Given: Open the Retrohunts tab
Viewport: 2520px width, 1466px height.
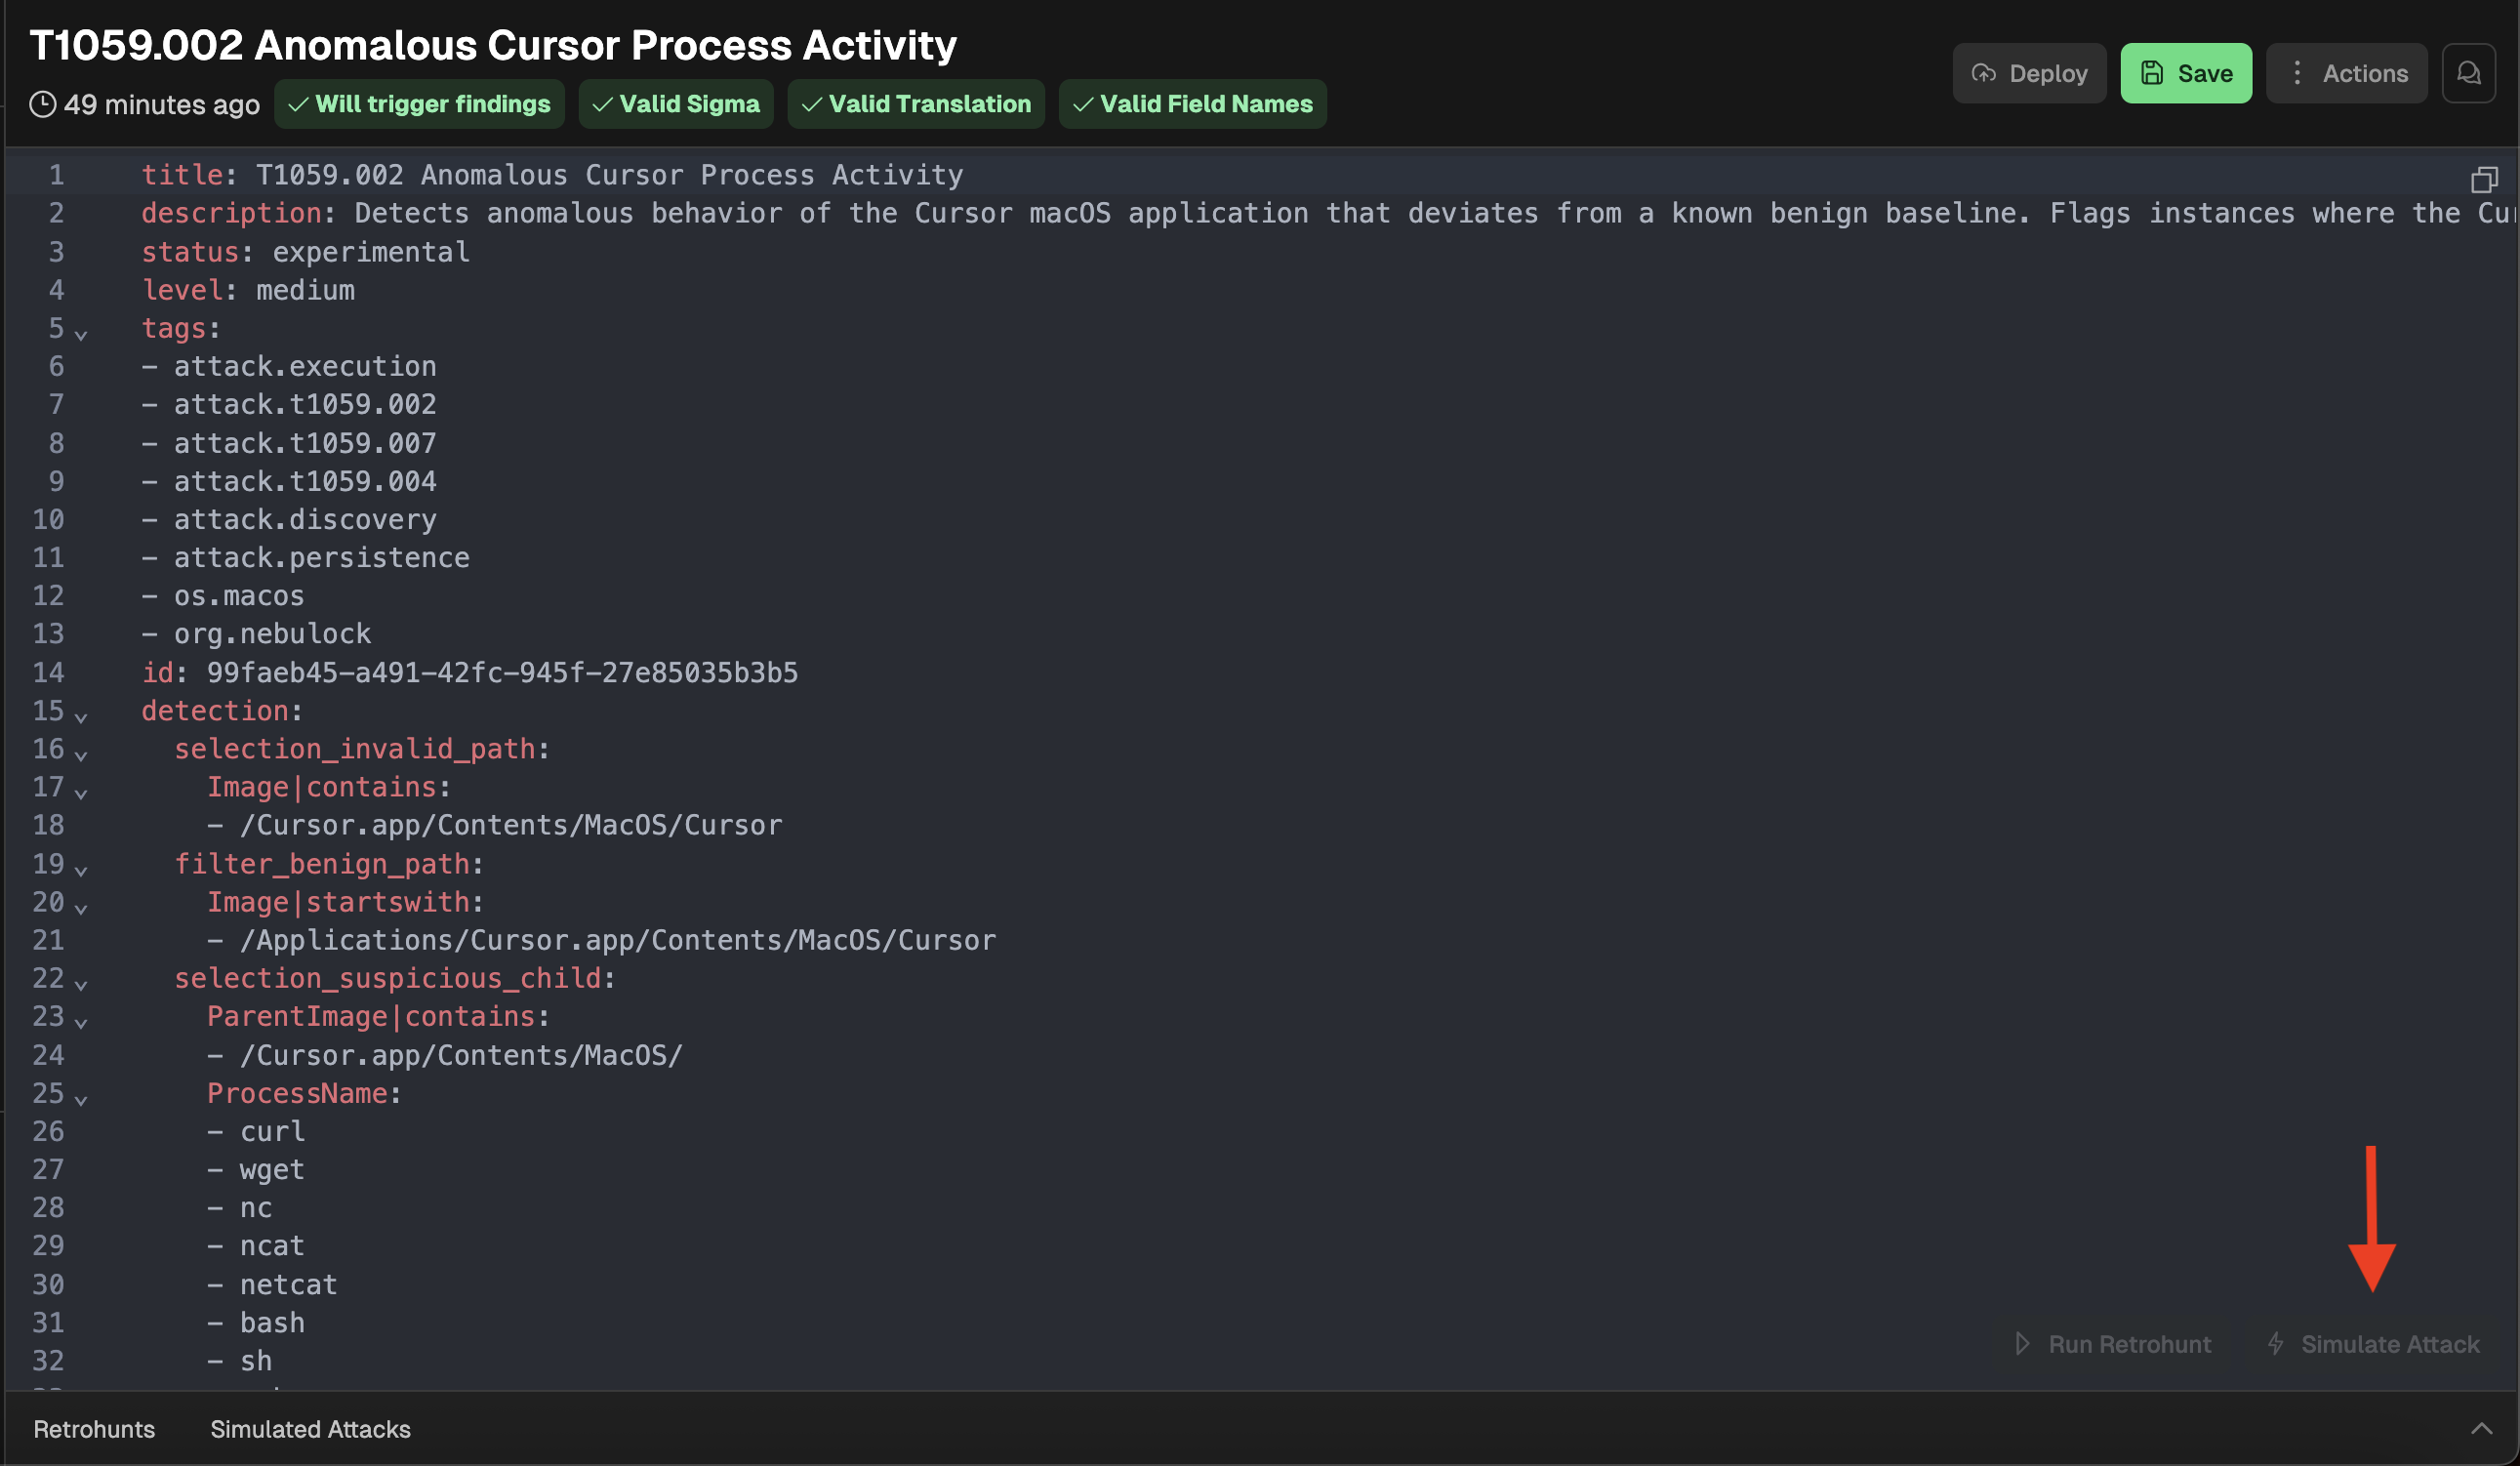Looking at the screenshot, I should click(94, 1428).
